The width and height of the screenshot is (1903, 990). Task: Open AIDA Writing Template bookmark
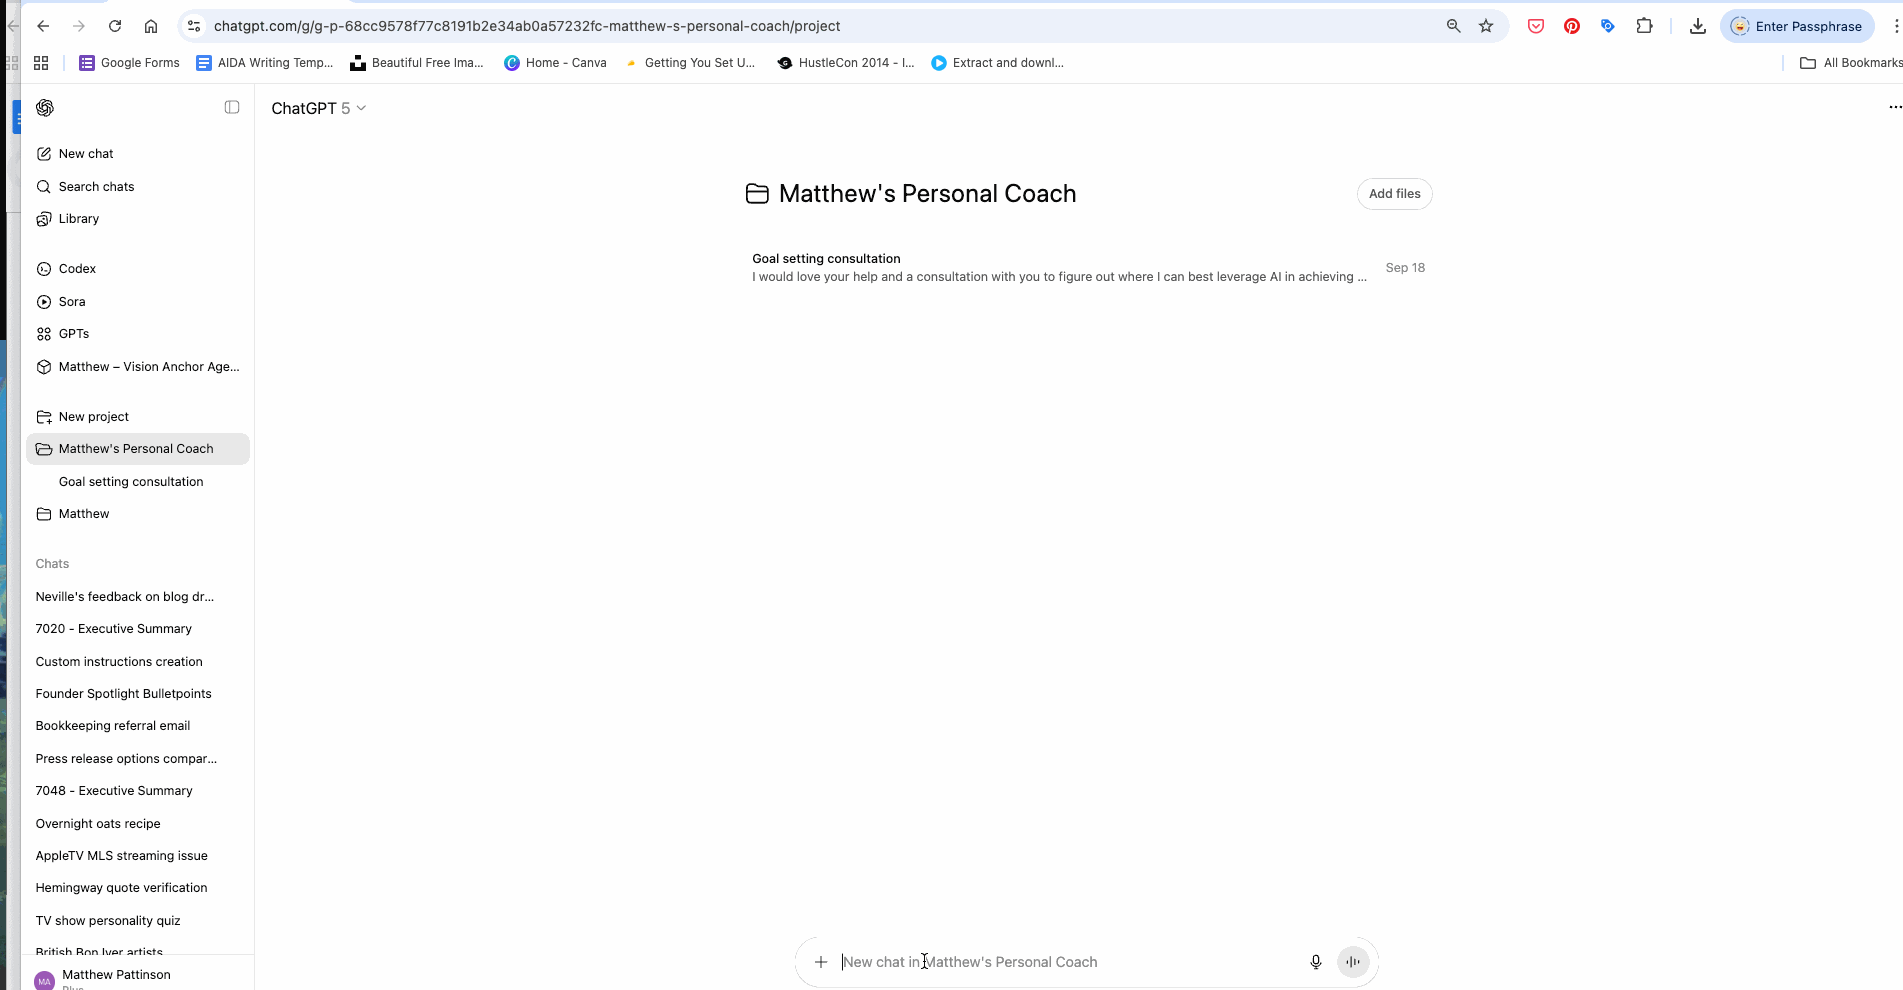coord(265,63)
